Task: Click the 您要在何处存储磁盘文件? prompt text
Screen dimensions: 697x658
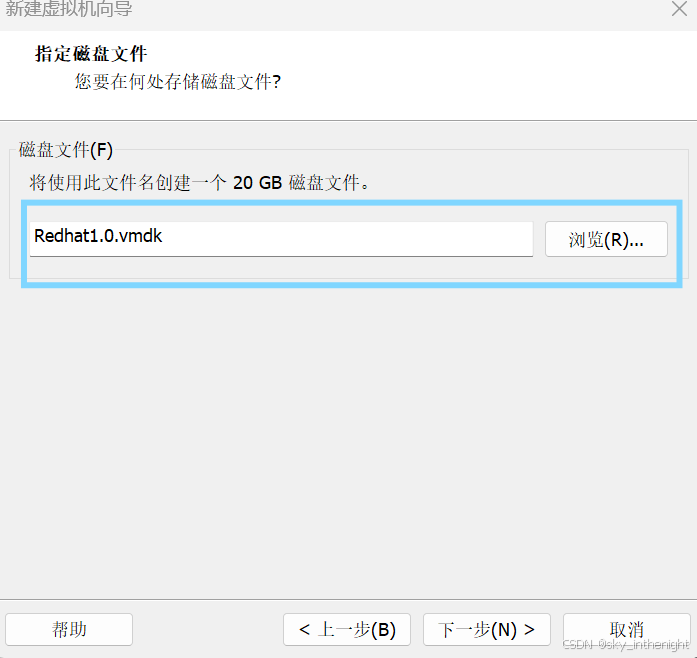Action: [178, 82]
